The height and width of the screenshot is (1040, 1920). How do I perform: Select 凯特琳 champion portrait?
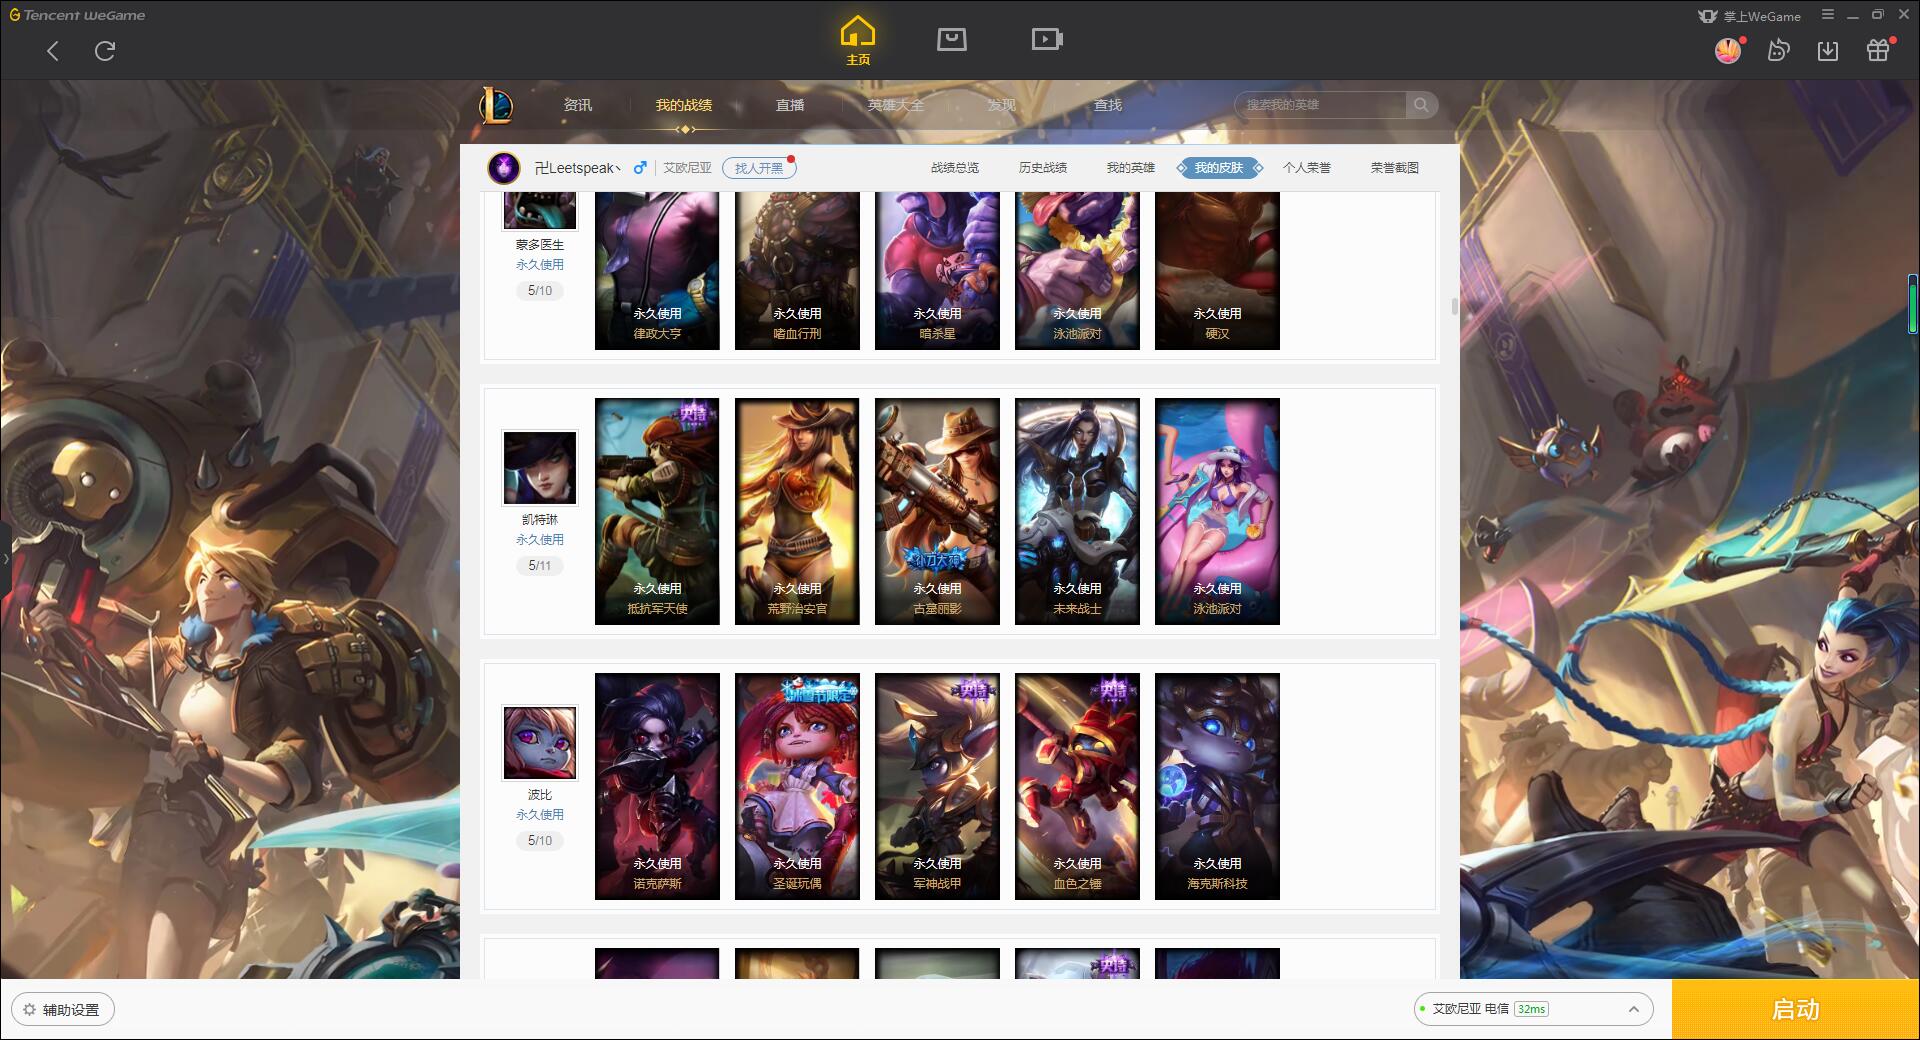click(x=540, y=468)
